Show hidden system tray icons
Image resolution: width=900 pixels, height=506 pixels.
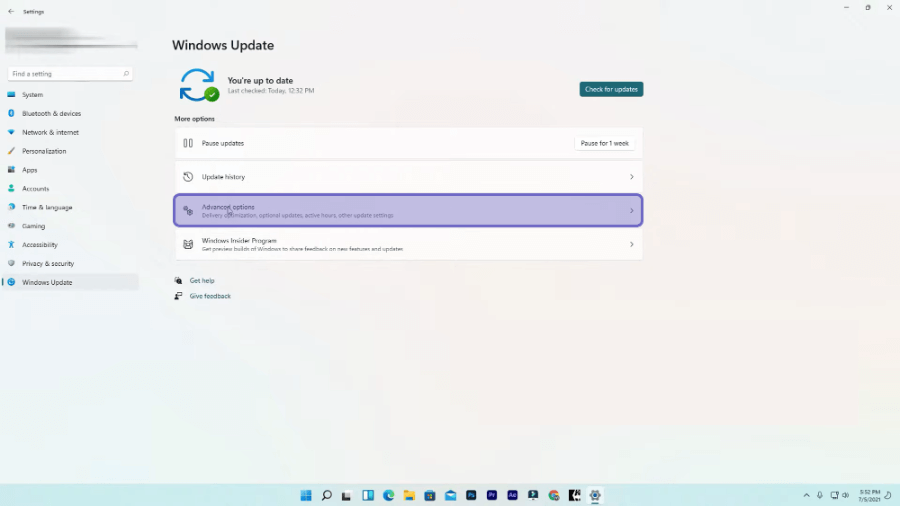[806, 496]
